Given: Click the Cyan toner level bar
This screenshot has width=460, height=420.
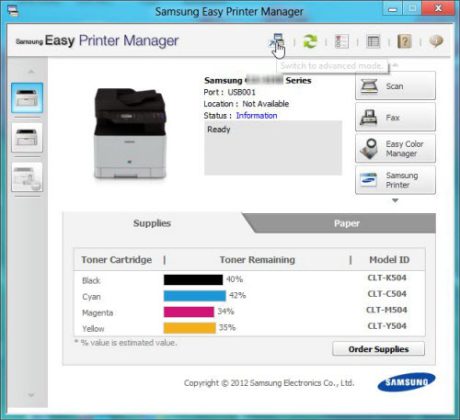Looking at the screenshot, I should (195, 296).
